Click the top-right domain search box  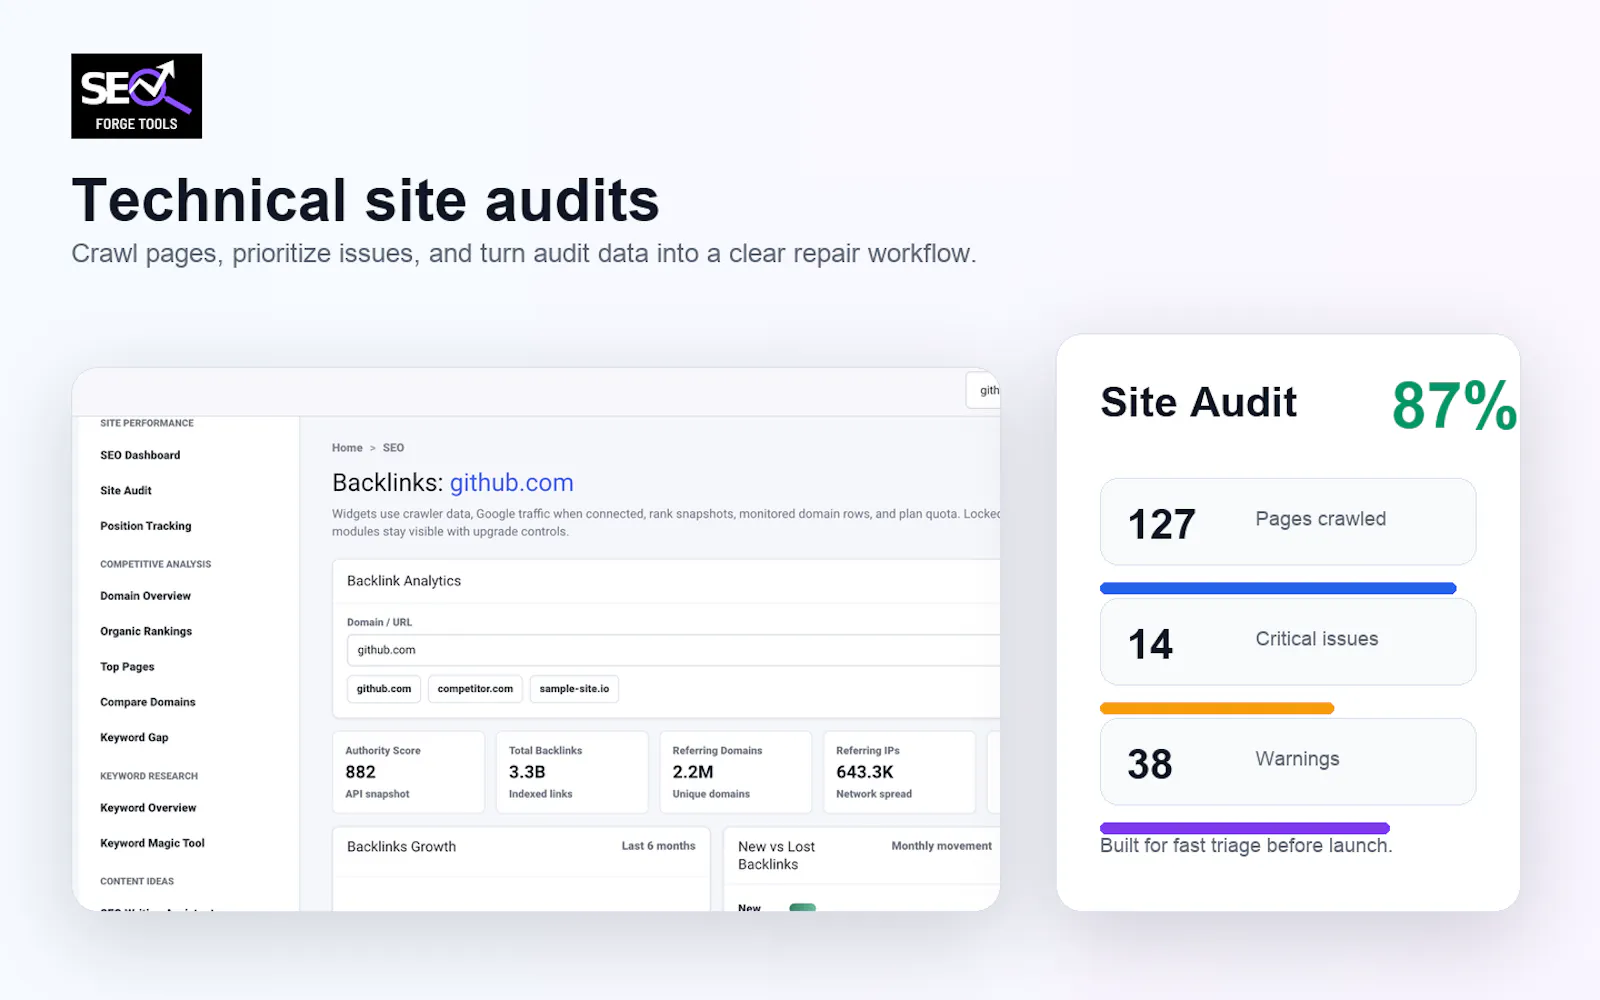click(983, 391)
